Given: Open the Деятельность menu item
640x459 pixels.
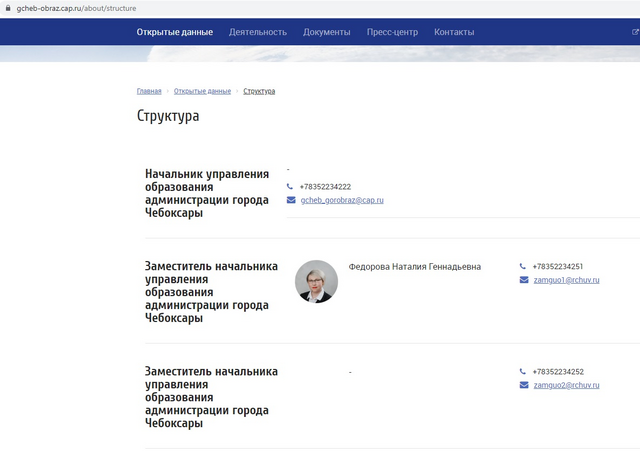Looking at the screenshot, I should 257,32.
